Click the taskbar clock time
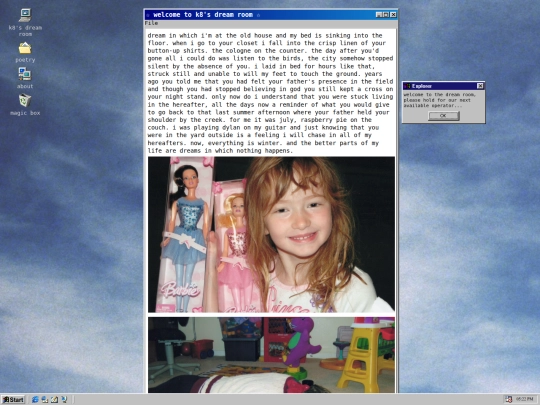The height and width of the screenshot is (405, 540). pyautogui.click(x=525, y=399)
